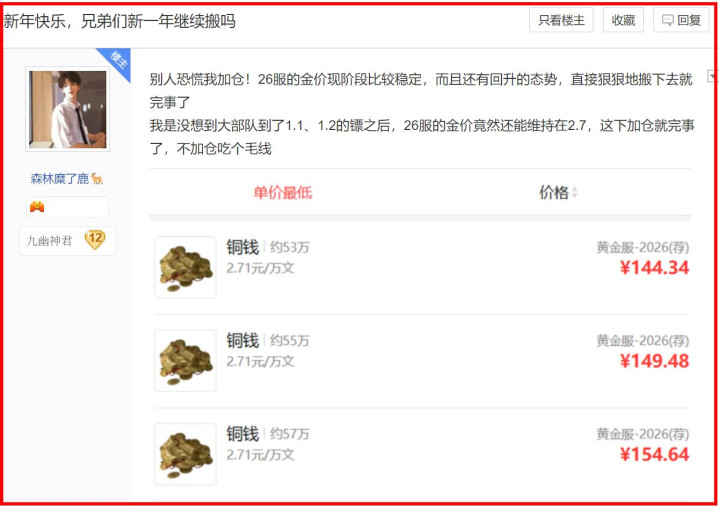This screenshot has width=719, height=506.
Task: Open the poster's avatar picture
Action: click(68, 109)
